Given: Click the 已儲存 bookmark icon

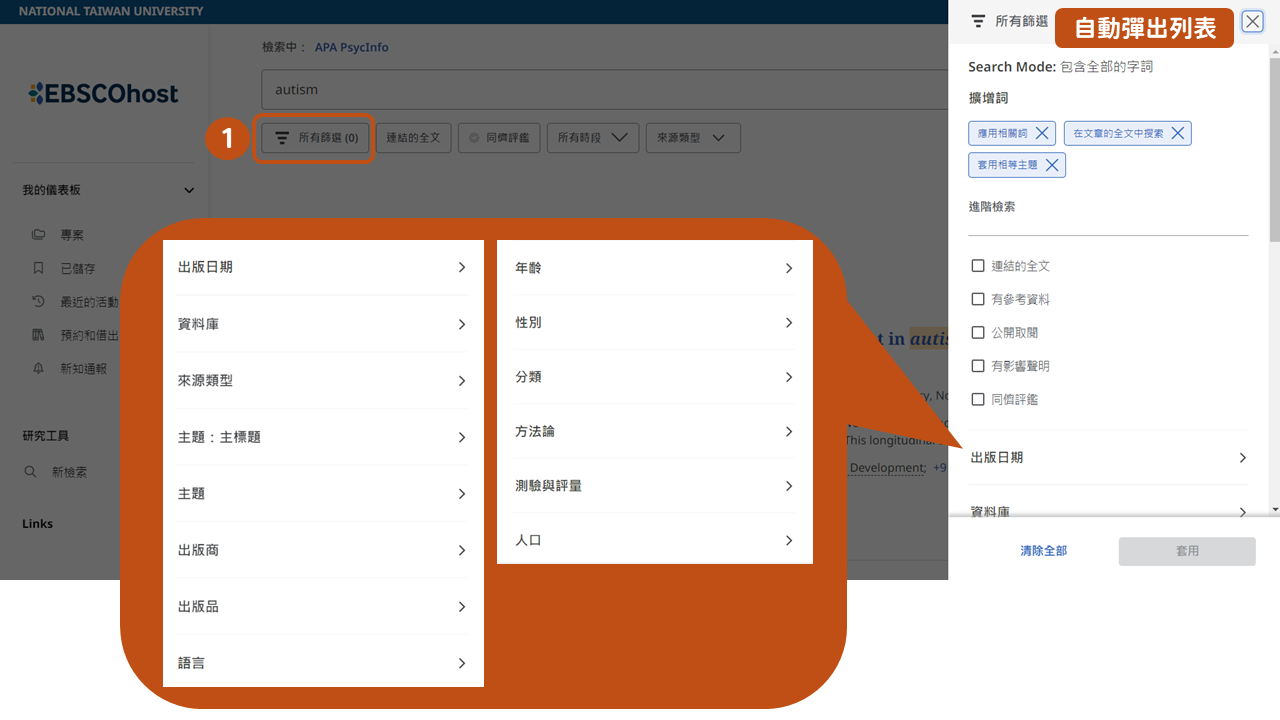Looking at the screenshot, I should (x=38, y=268).
